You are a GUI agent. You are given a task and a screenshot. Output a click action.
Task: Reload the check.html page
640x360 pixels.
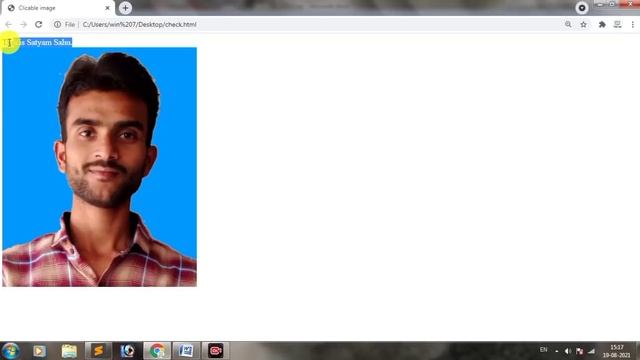pos(38,24)
